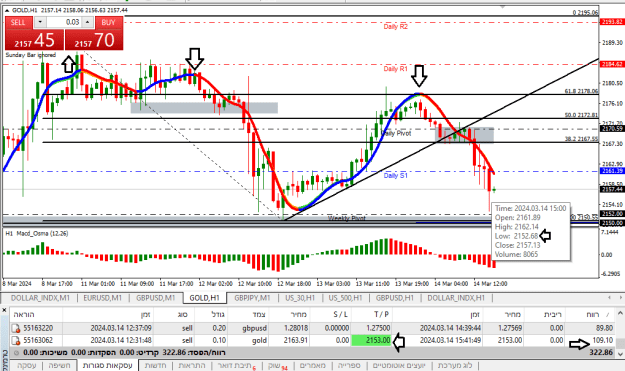The image size is (625, 371).
Task: Switch to the GBPUSD,H1 chart tab
Action: pos(395,298)
